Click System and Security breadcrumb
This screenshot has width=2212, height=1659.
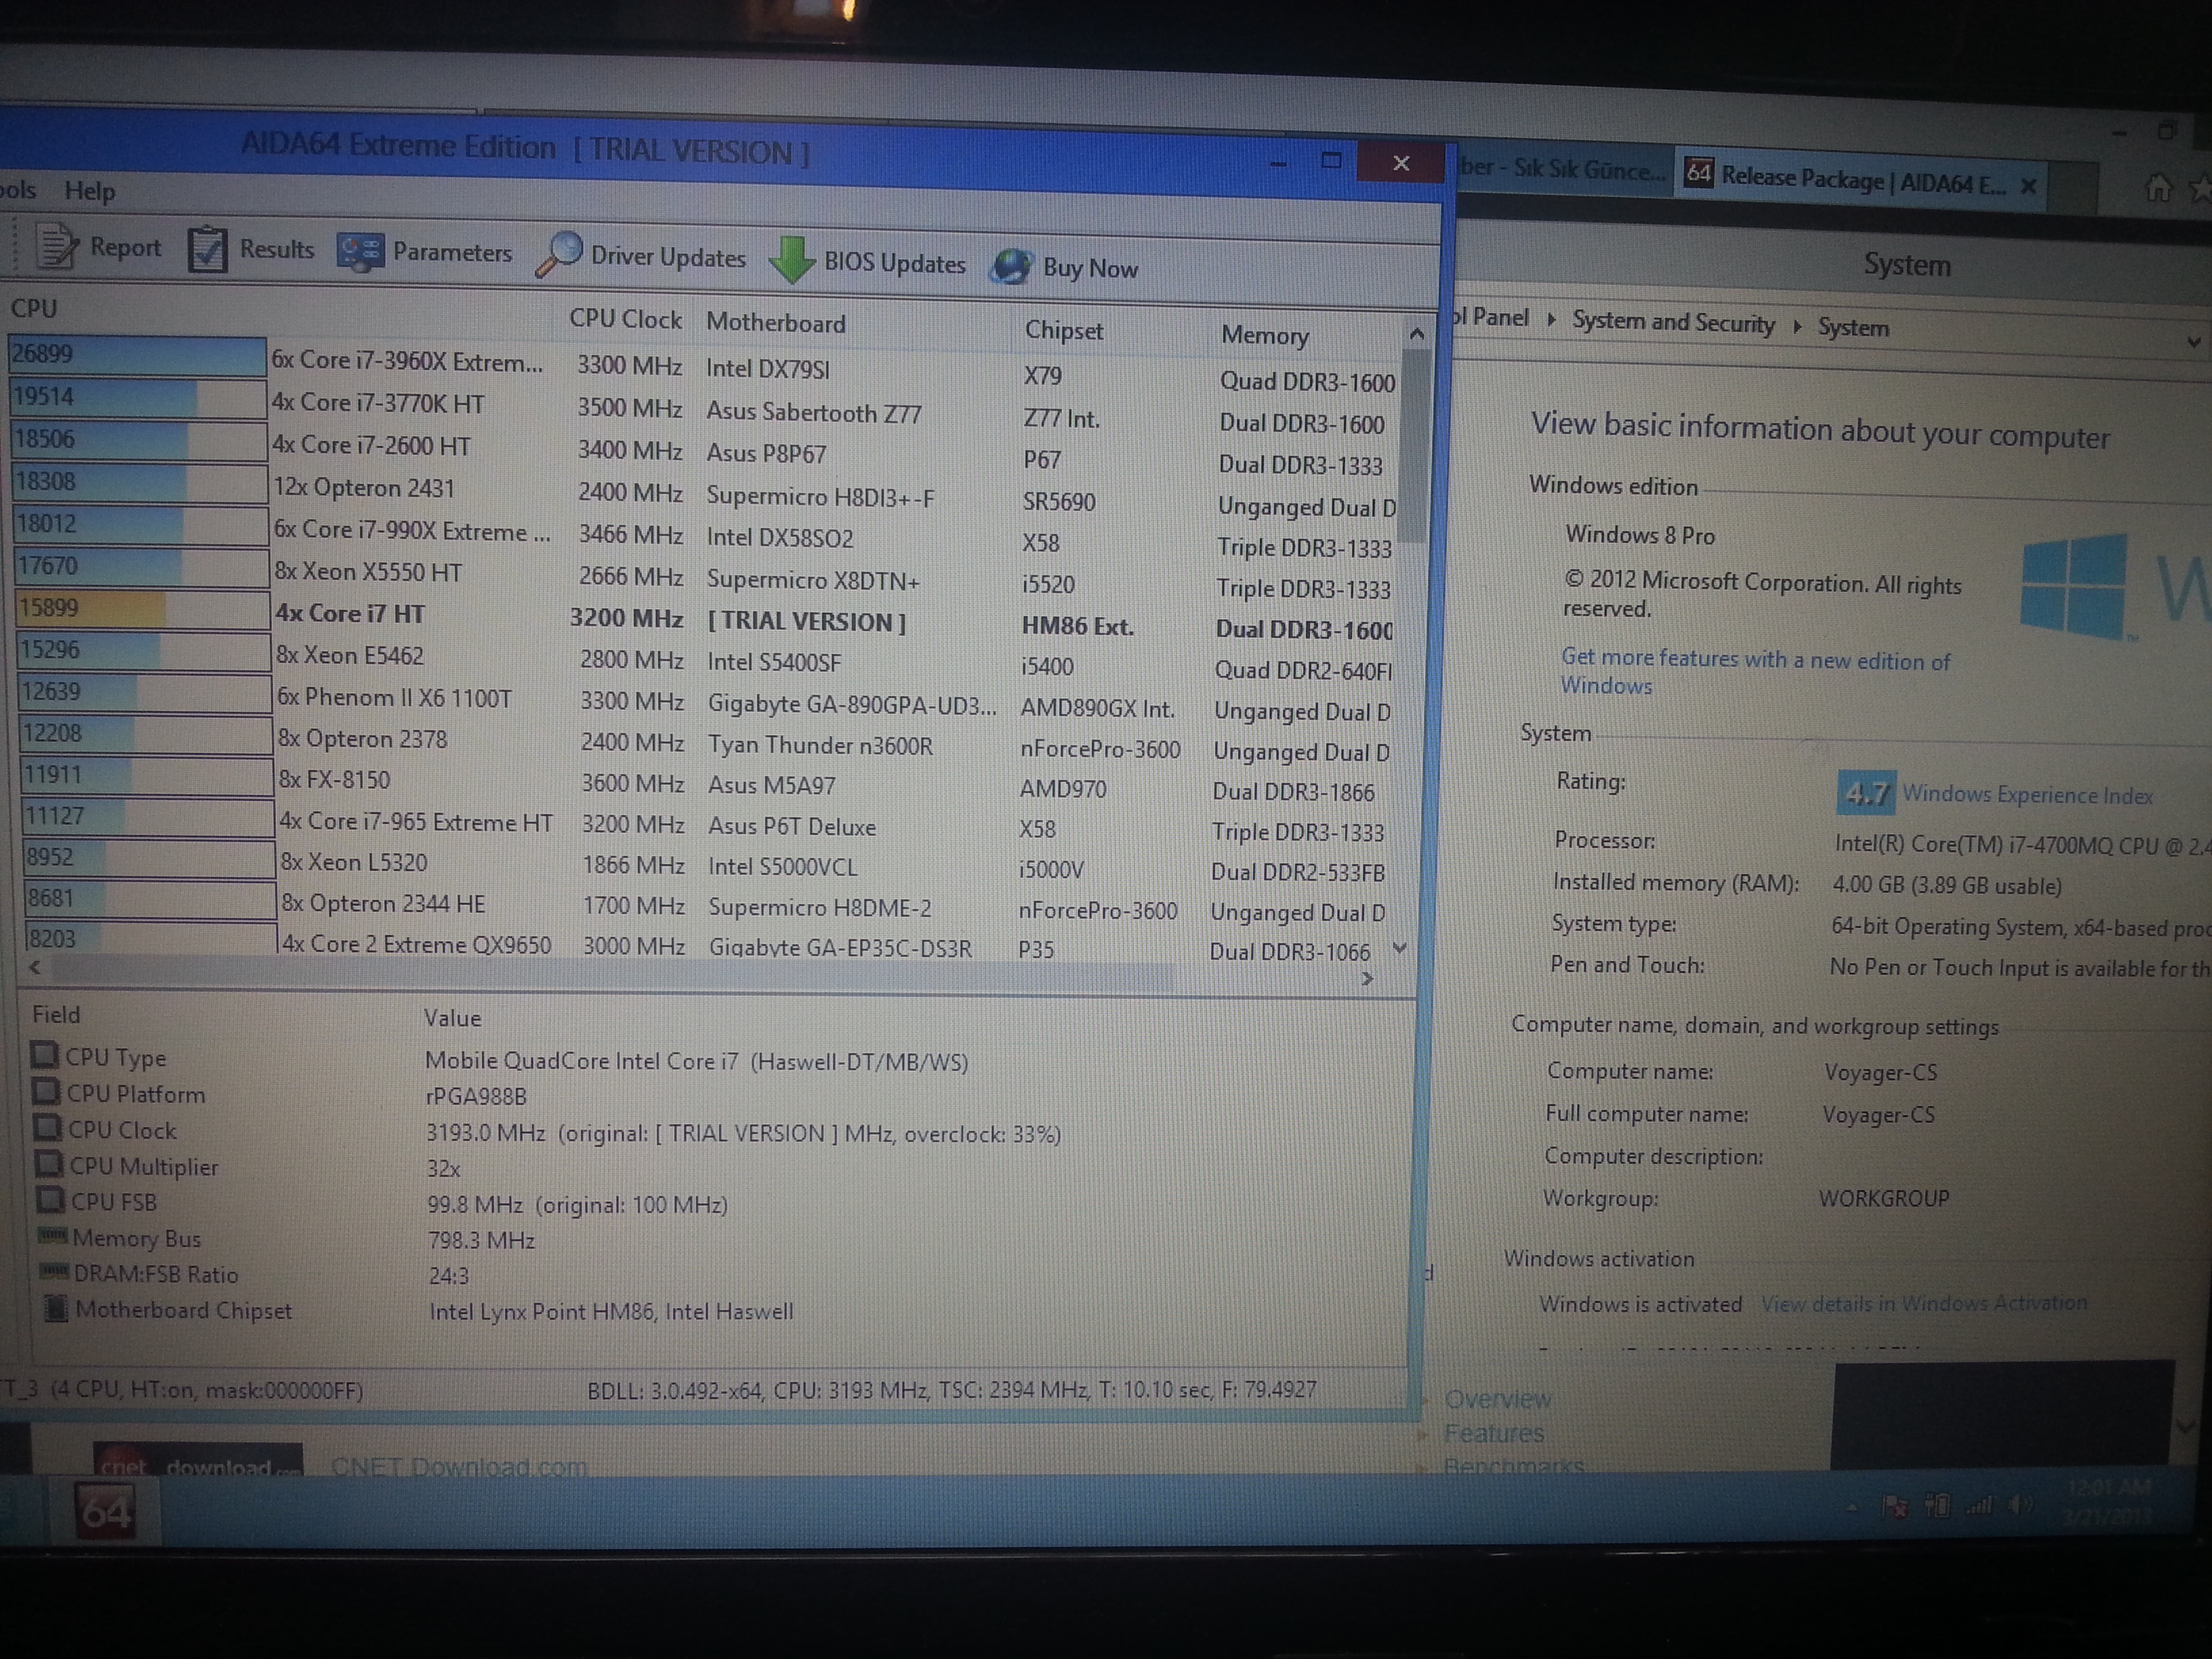1673,322
